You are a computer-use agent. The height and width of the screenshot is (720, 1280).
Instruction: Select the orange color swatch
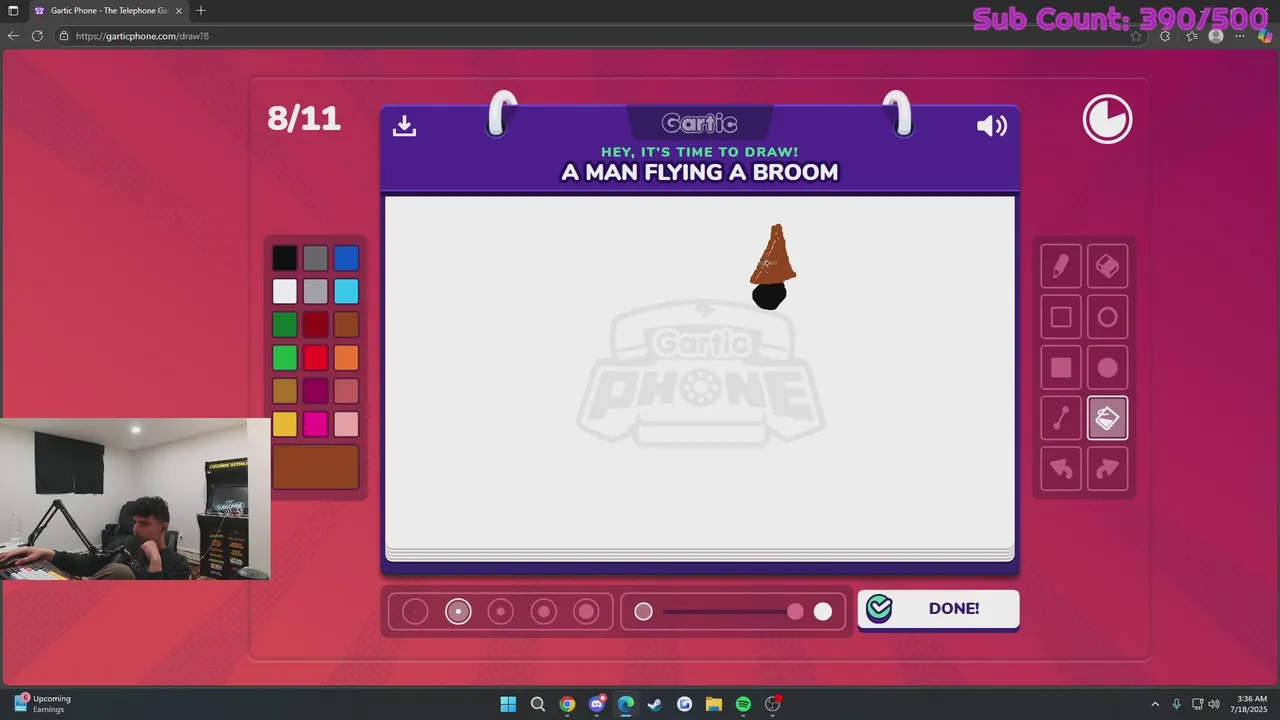(346, 357)
